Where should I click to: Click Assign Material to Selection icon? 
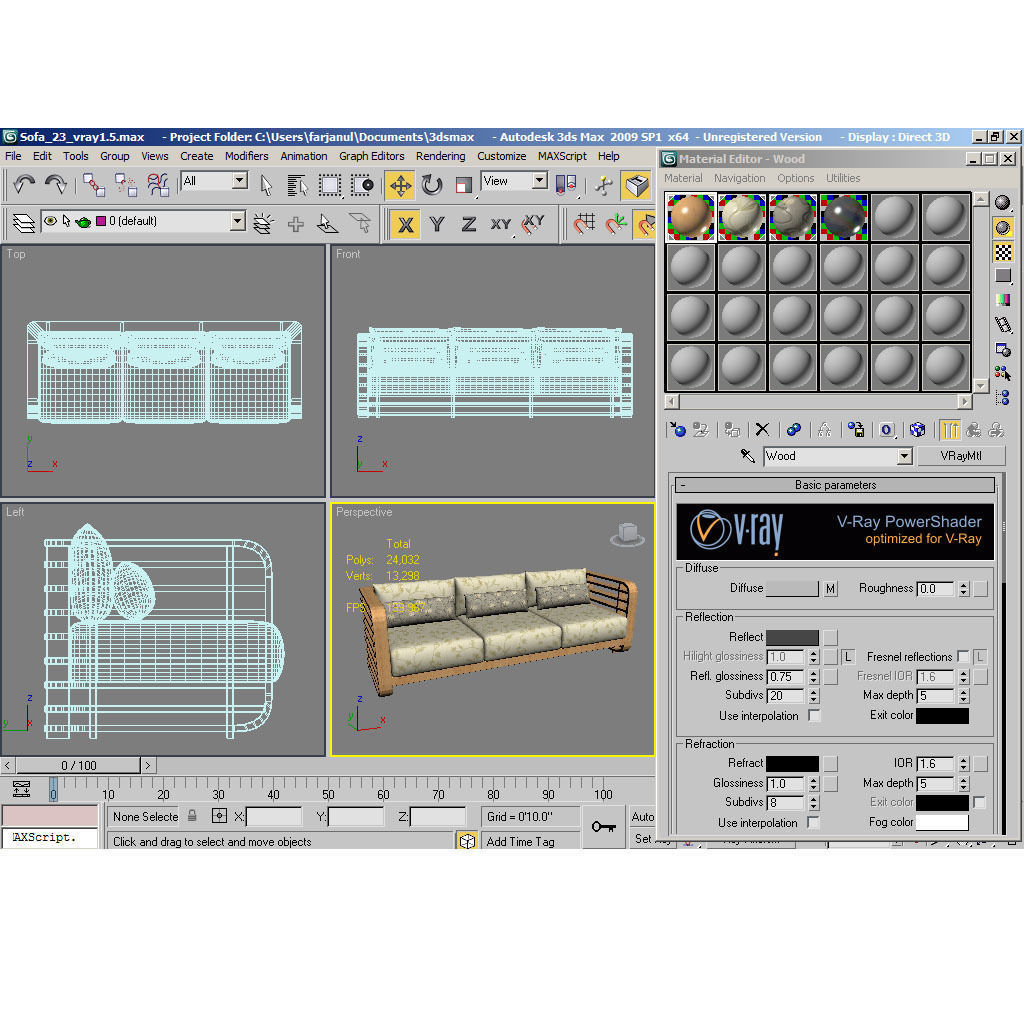point(731,429)
